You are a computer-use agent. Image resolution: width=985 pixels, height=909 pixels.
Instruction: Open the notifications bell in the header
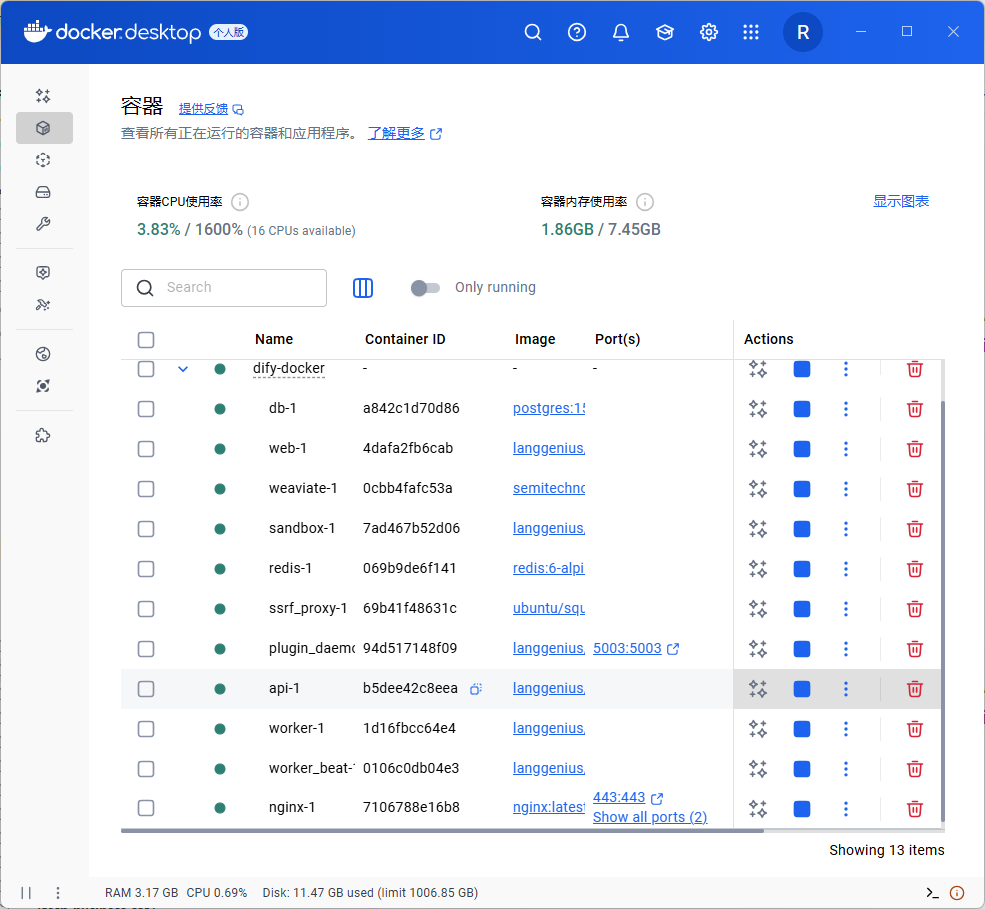(621, 32)
